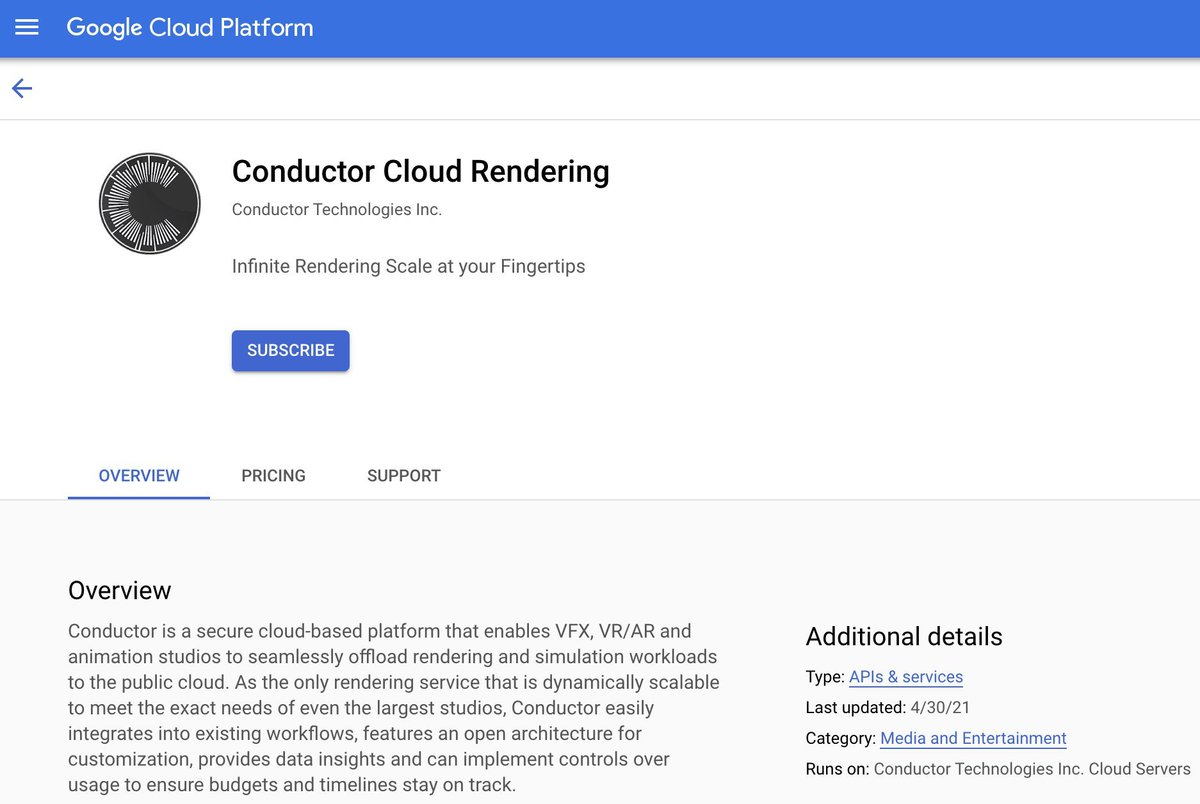The width and height of the screenshot is (1200, 804).
Task: Click the Conductor Cloud Rendering heading
Action: pos(421,172)
